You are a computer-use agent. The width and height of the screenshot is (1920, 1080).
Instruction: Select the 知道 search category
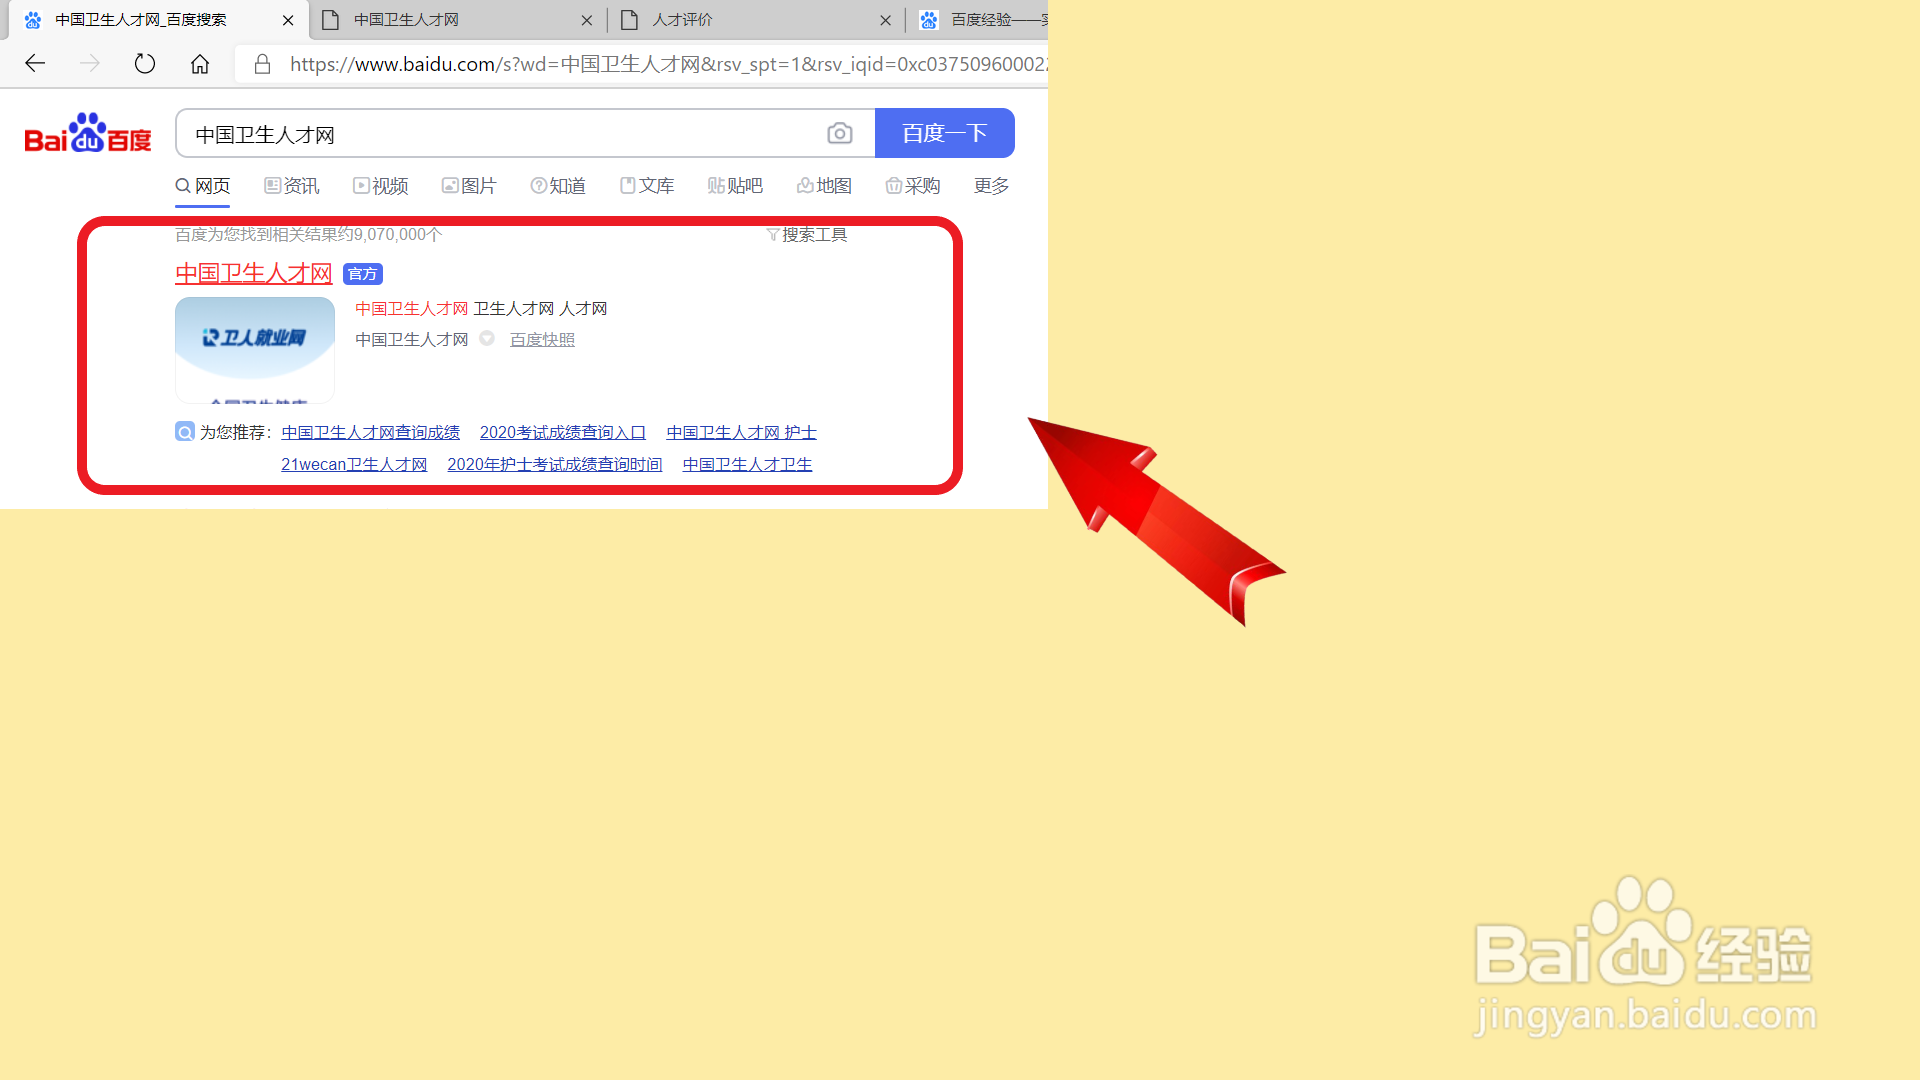click(x=558, y=186)
